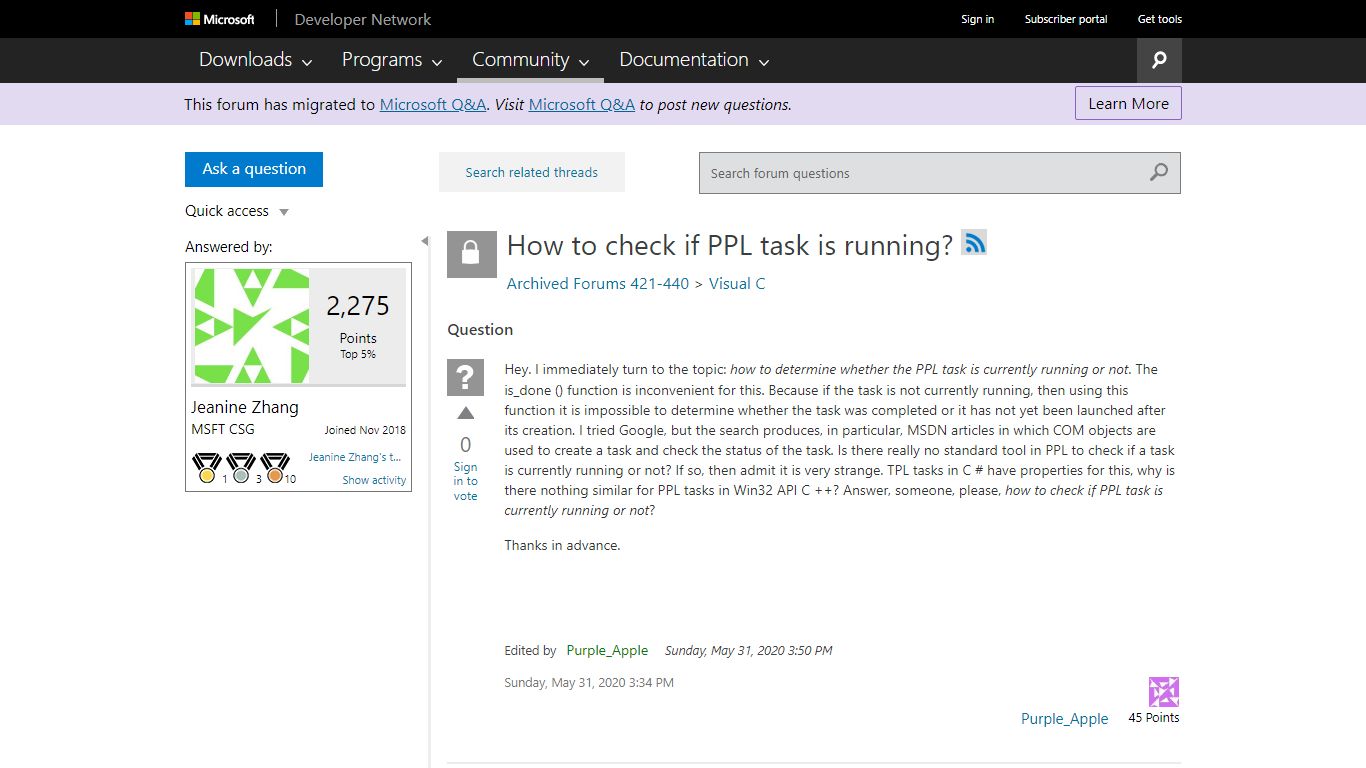Image resolution: width=1366 pixels, height=768 pixels.
Task: Open the search magnifier in navigation bar
Action: (1159, 60)
